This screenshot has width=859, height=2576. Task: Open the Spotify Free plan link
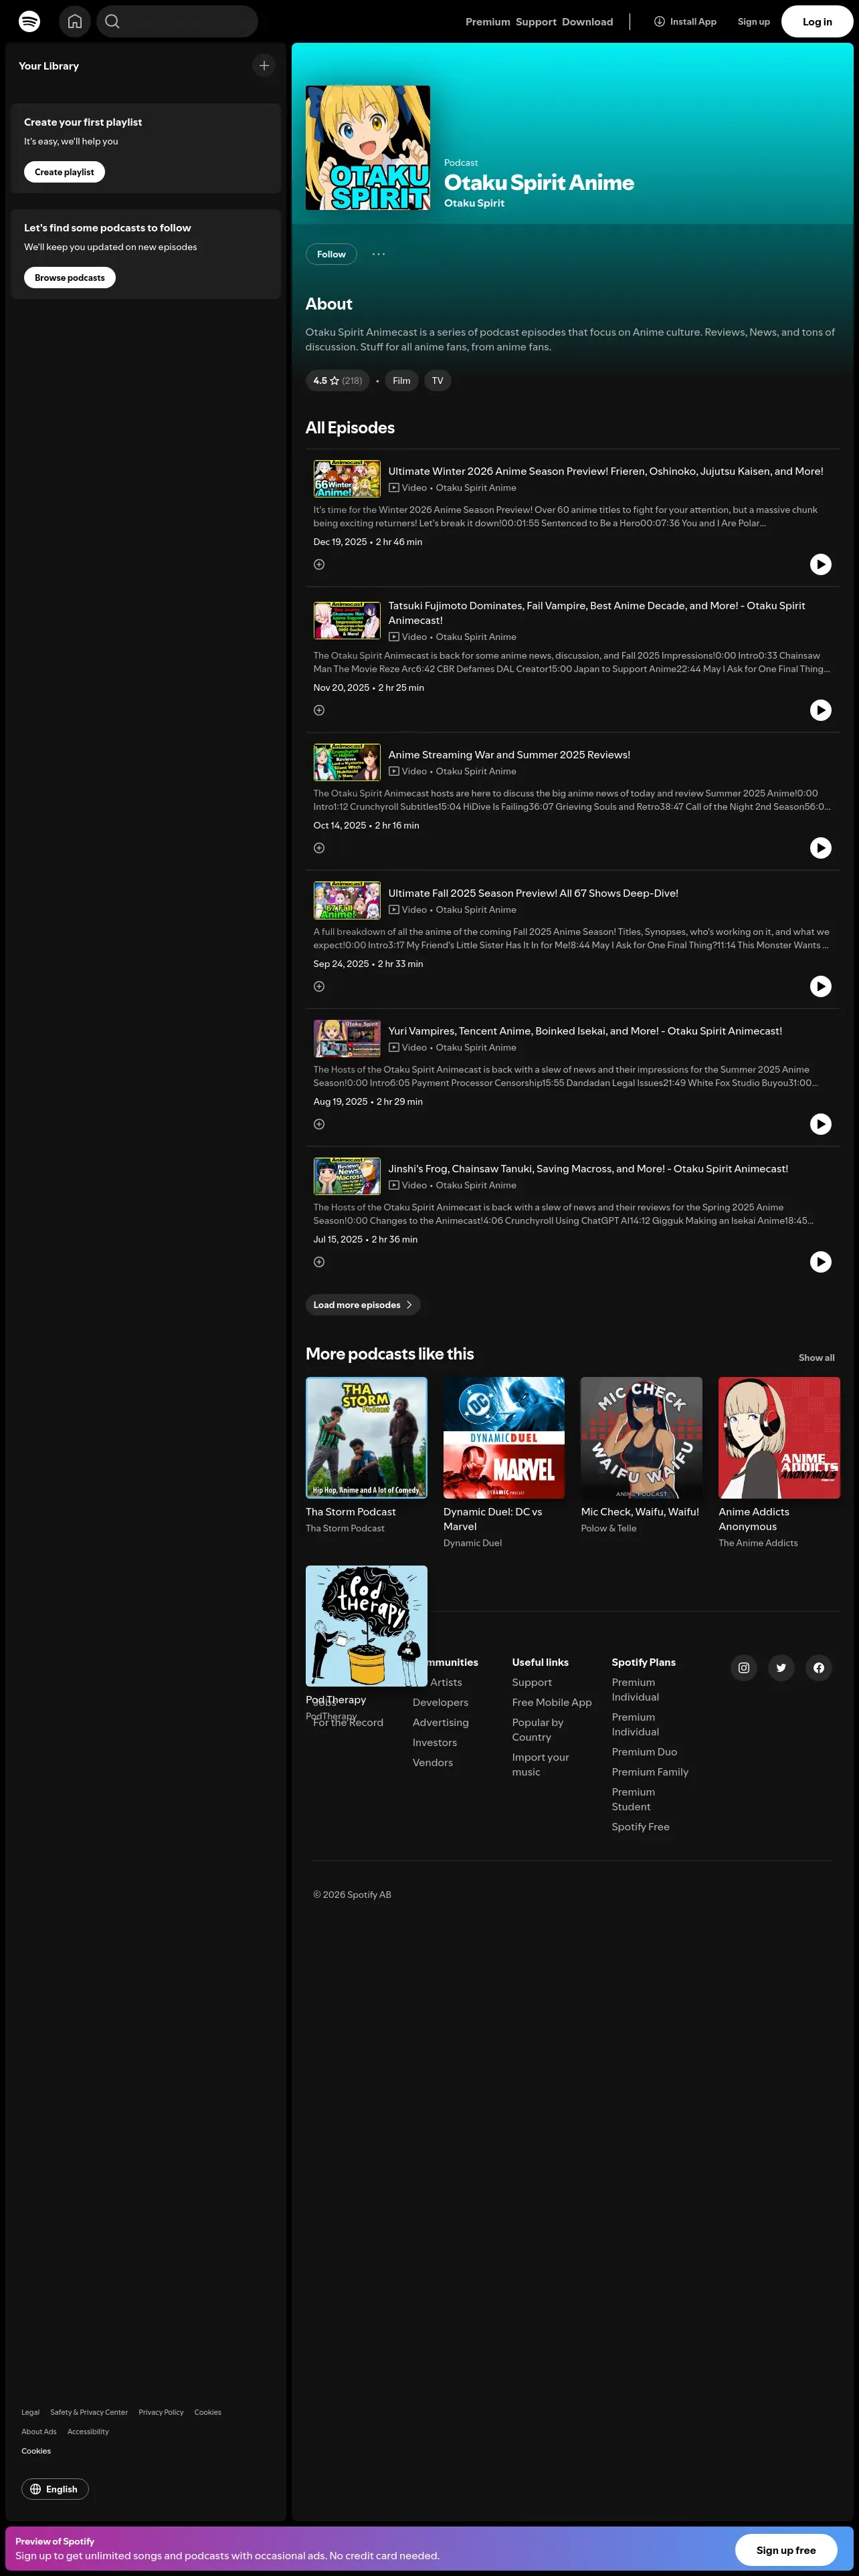pos(641,1827)
